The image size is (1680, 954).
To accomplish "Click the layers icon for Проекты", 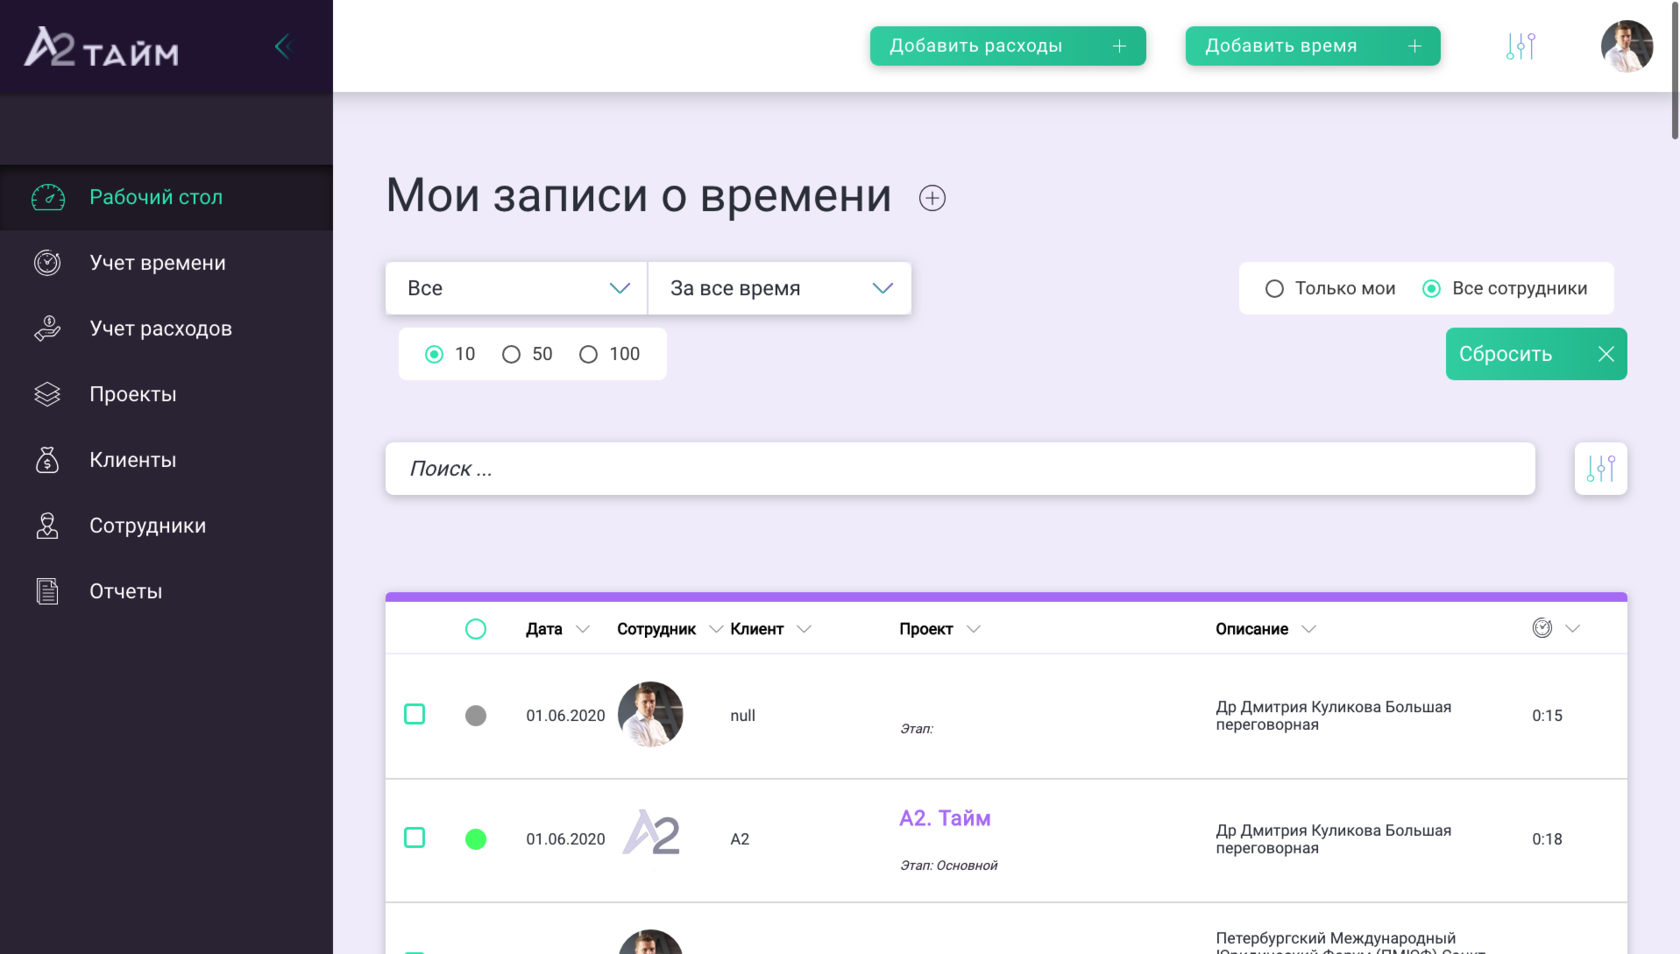I will pos(47,394).
